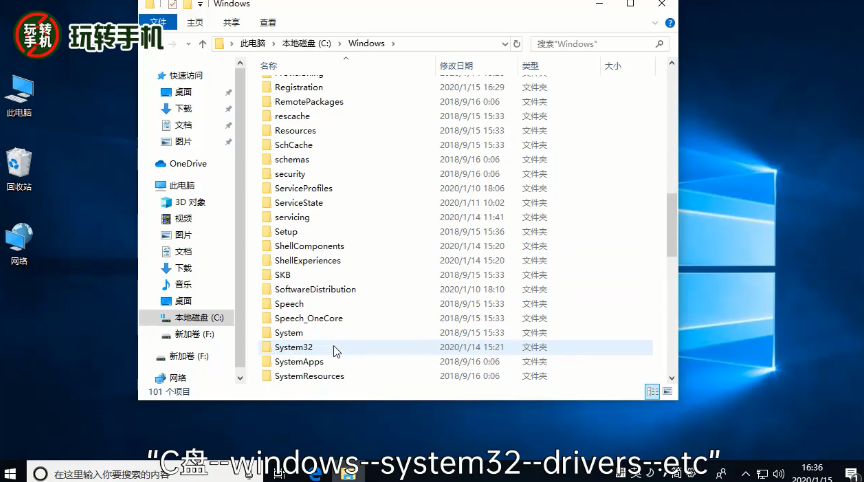Select the System folder
Viewport: 864px width, 482px height.
288,332
